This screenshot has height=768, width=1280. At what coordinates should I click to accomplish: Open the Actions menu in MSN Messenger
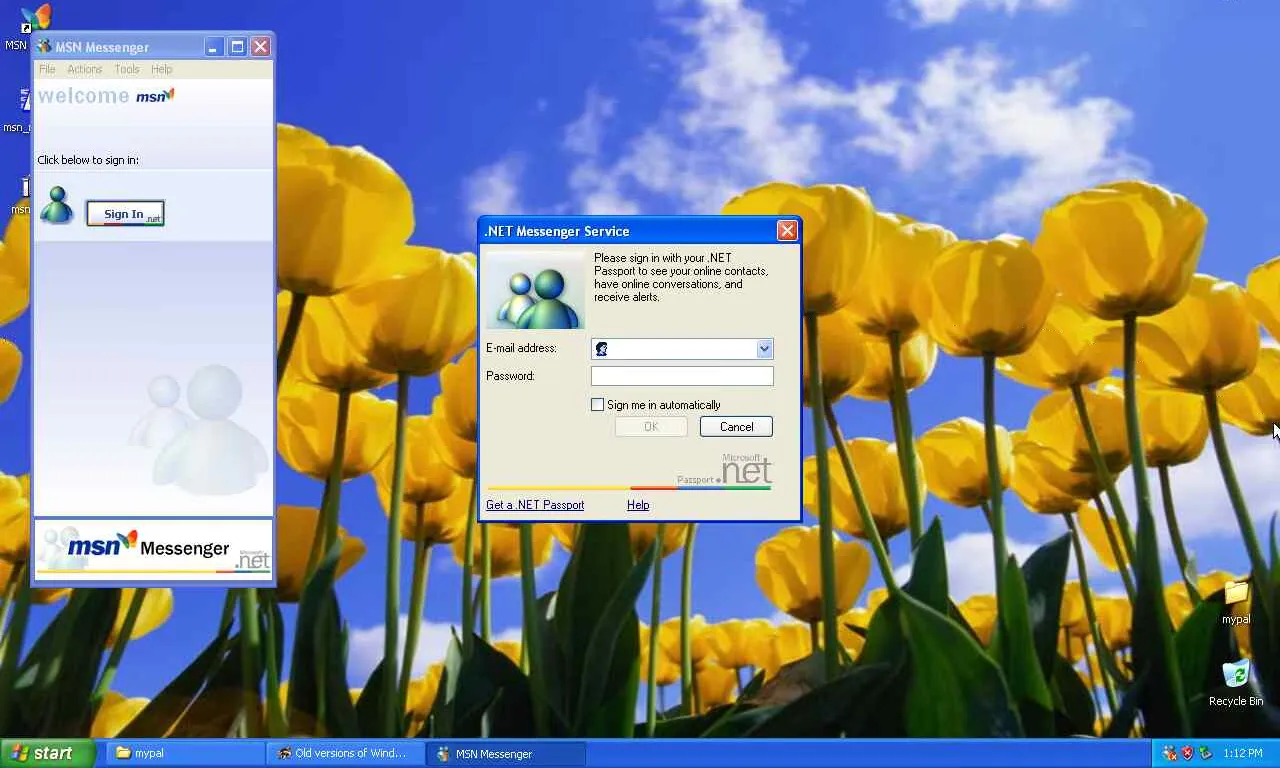pyautogui.click(x=84, y=69)
